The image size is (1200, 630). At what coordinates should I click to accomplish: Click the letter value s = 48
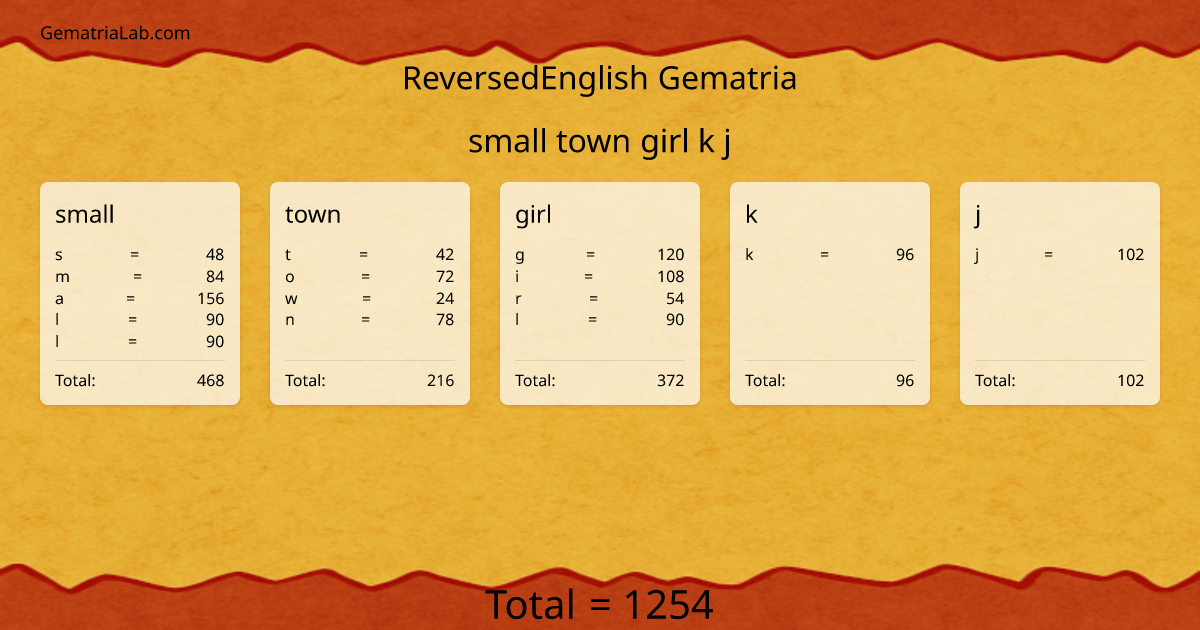tap(140, 254)
